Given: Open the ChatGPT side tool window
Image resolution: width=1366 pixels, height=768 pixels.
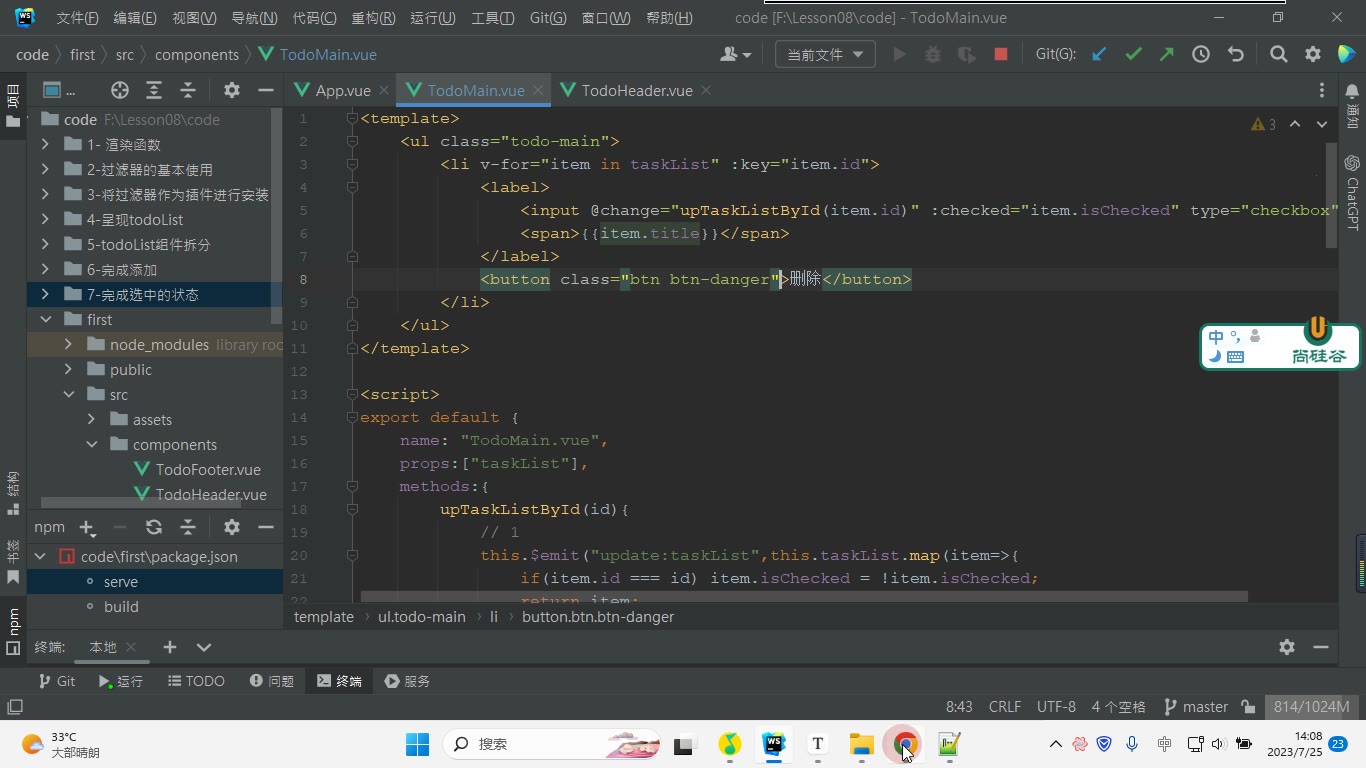Looking at the screenshot, I should [1352, 193].
